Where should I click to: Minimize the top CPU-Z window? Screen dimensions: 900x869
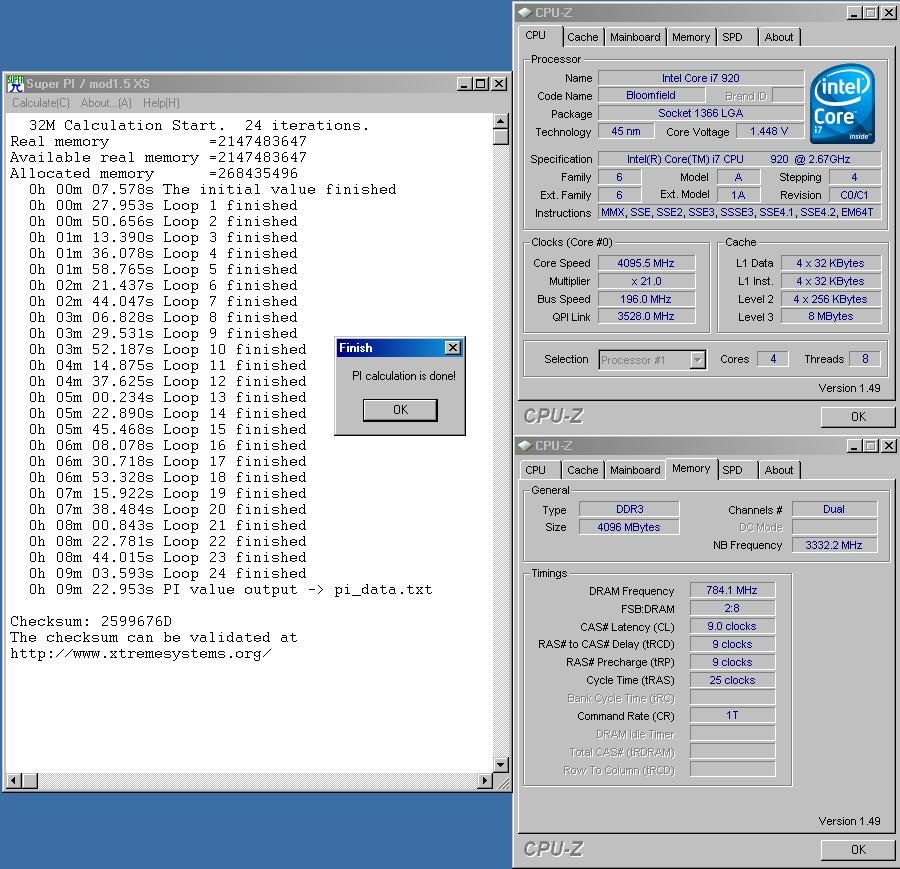point(855,13)
